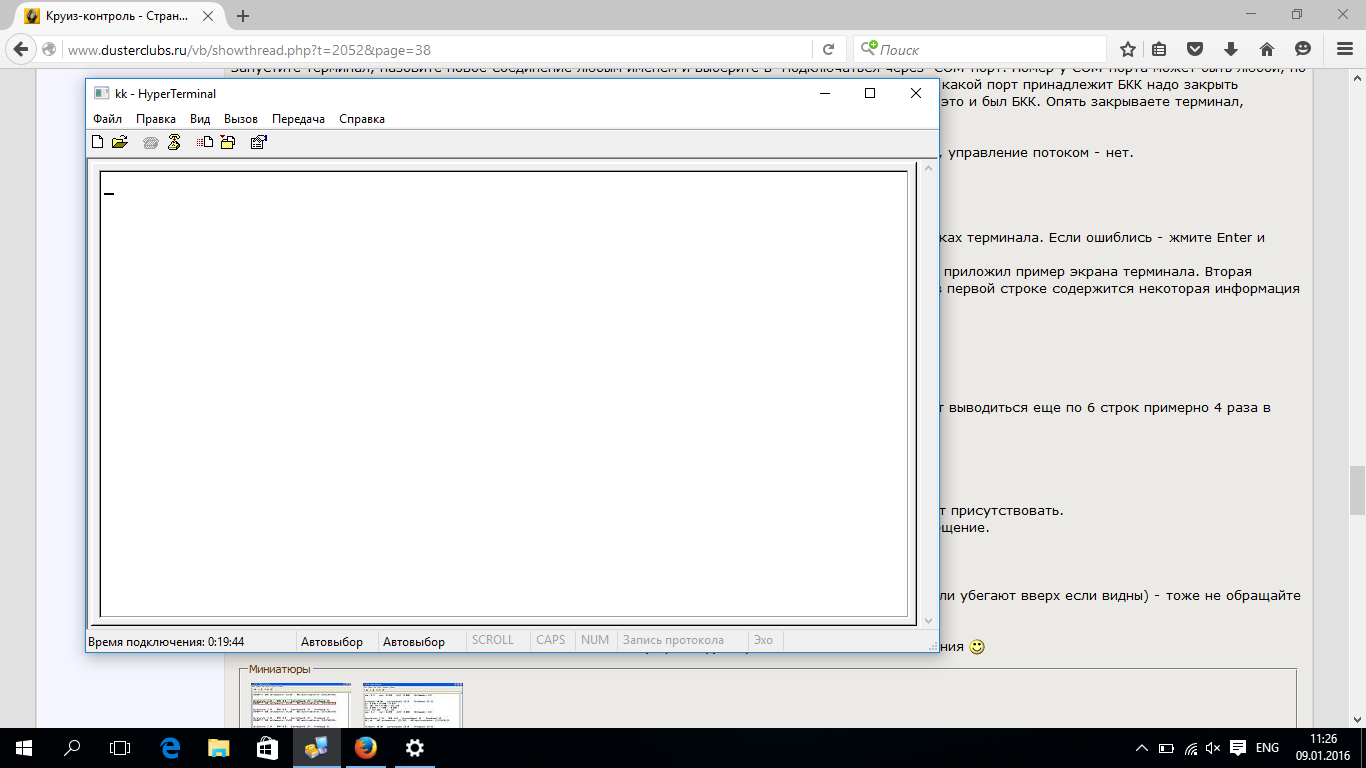Click the grayed Call telephone icon
The image size is (1366, 768).
[151, 142]
